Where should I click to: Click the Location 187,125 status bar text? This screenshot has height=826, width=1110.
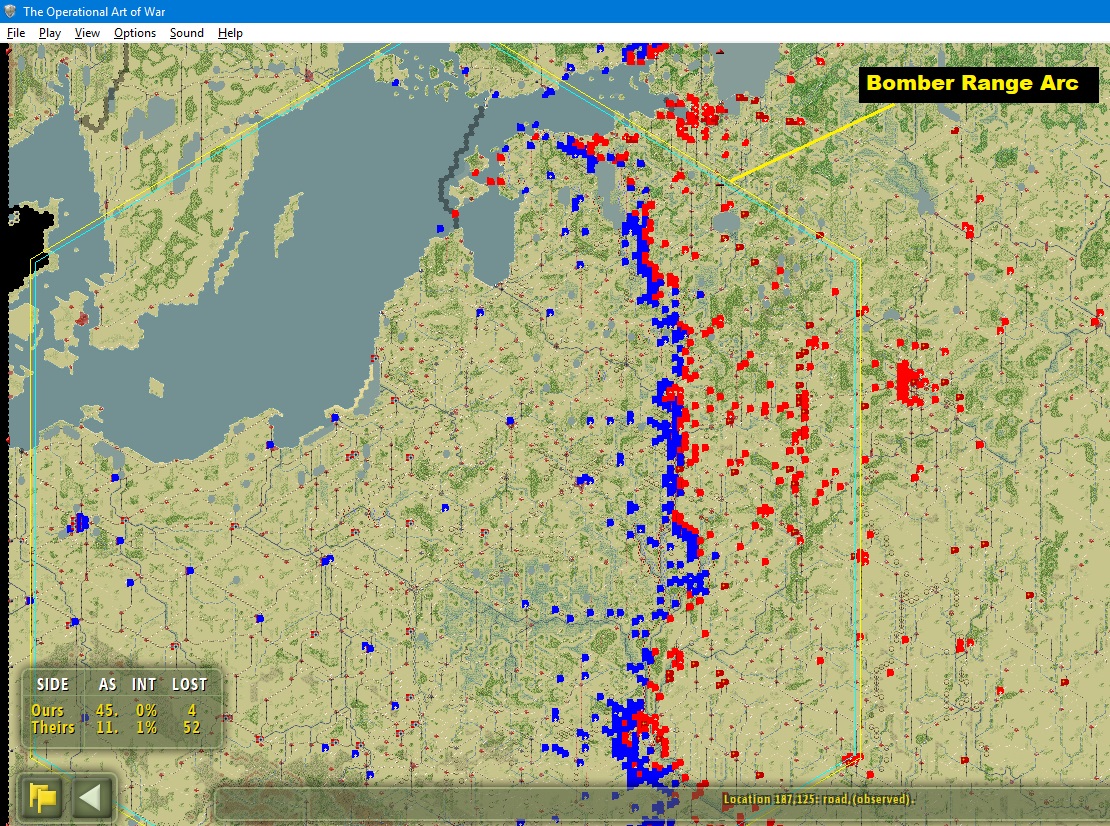[x=817, y=799]
